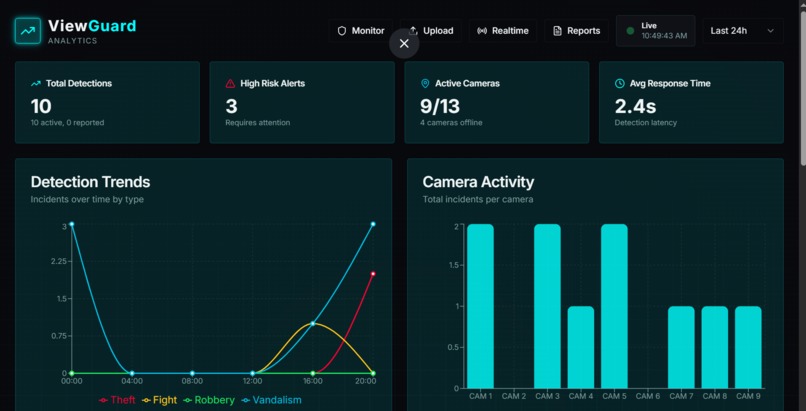806x411 pixels.
Task: Click the "4 cameras offline" text
Action: tap(451, 123)
